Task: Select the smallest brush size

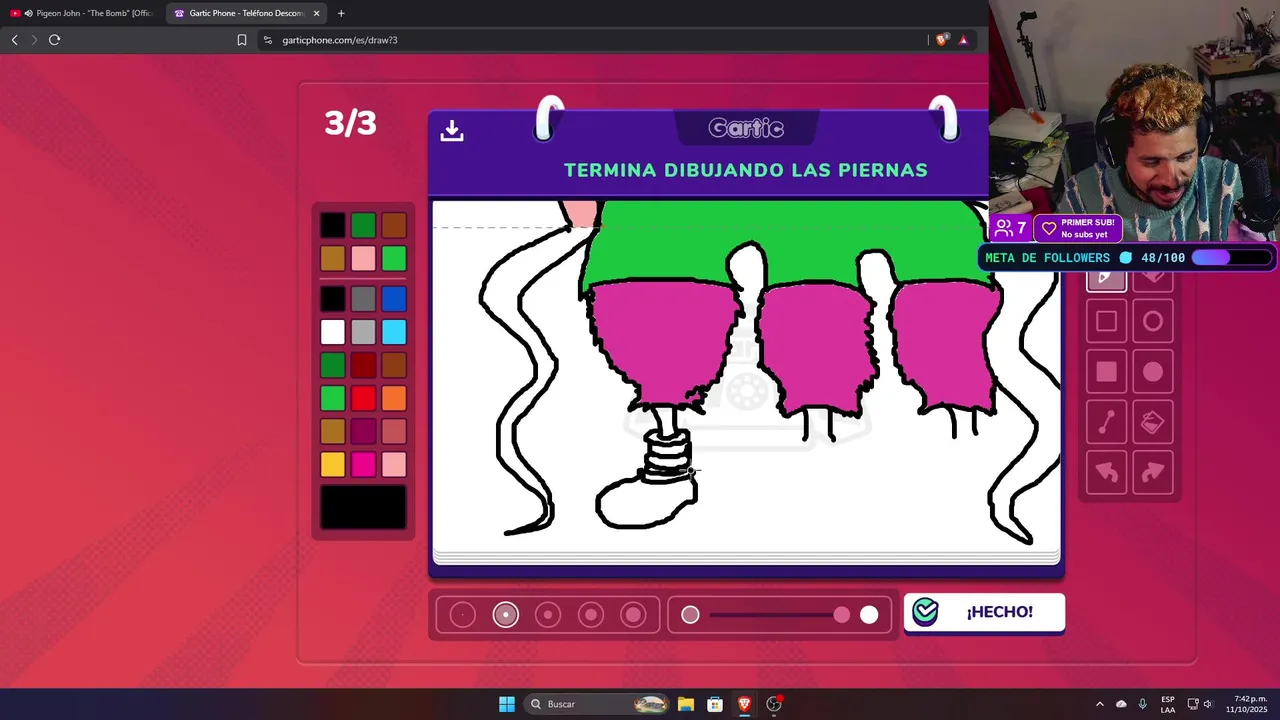Action: click(463, 615)
